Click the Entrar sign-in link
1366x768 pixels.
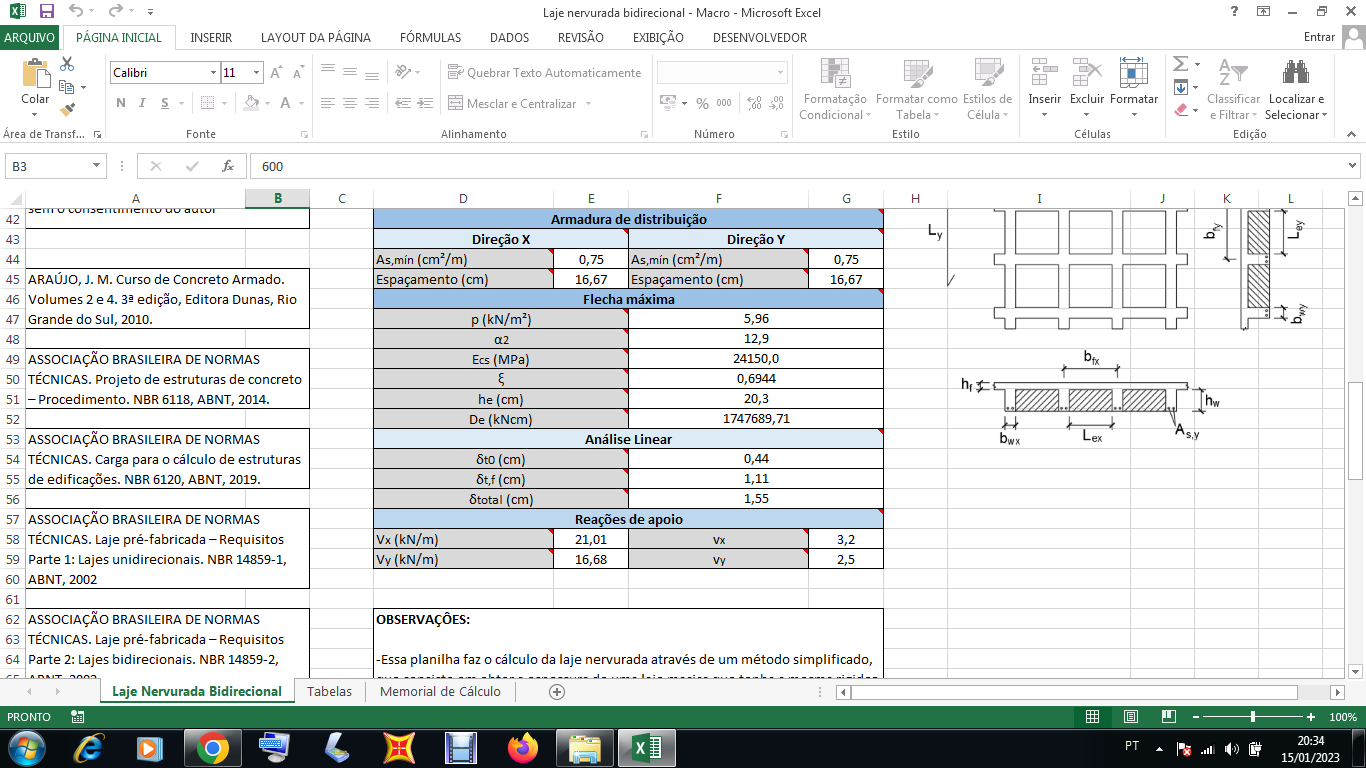[x=1320, y=38]
